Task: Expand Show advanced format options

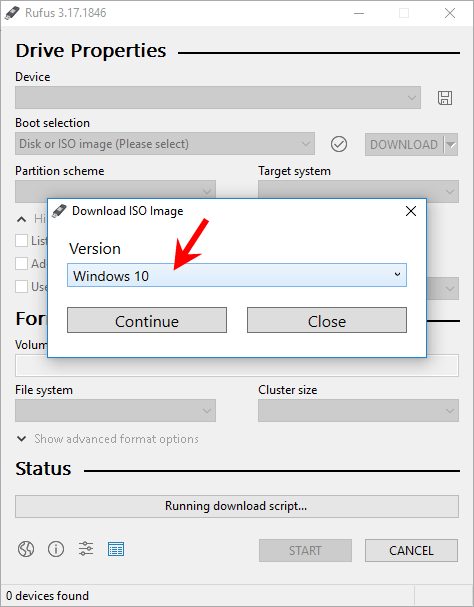Action: coord(108,439)
